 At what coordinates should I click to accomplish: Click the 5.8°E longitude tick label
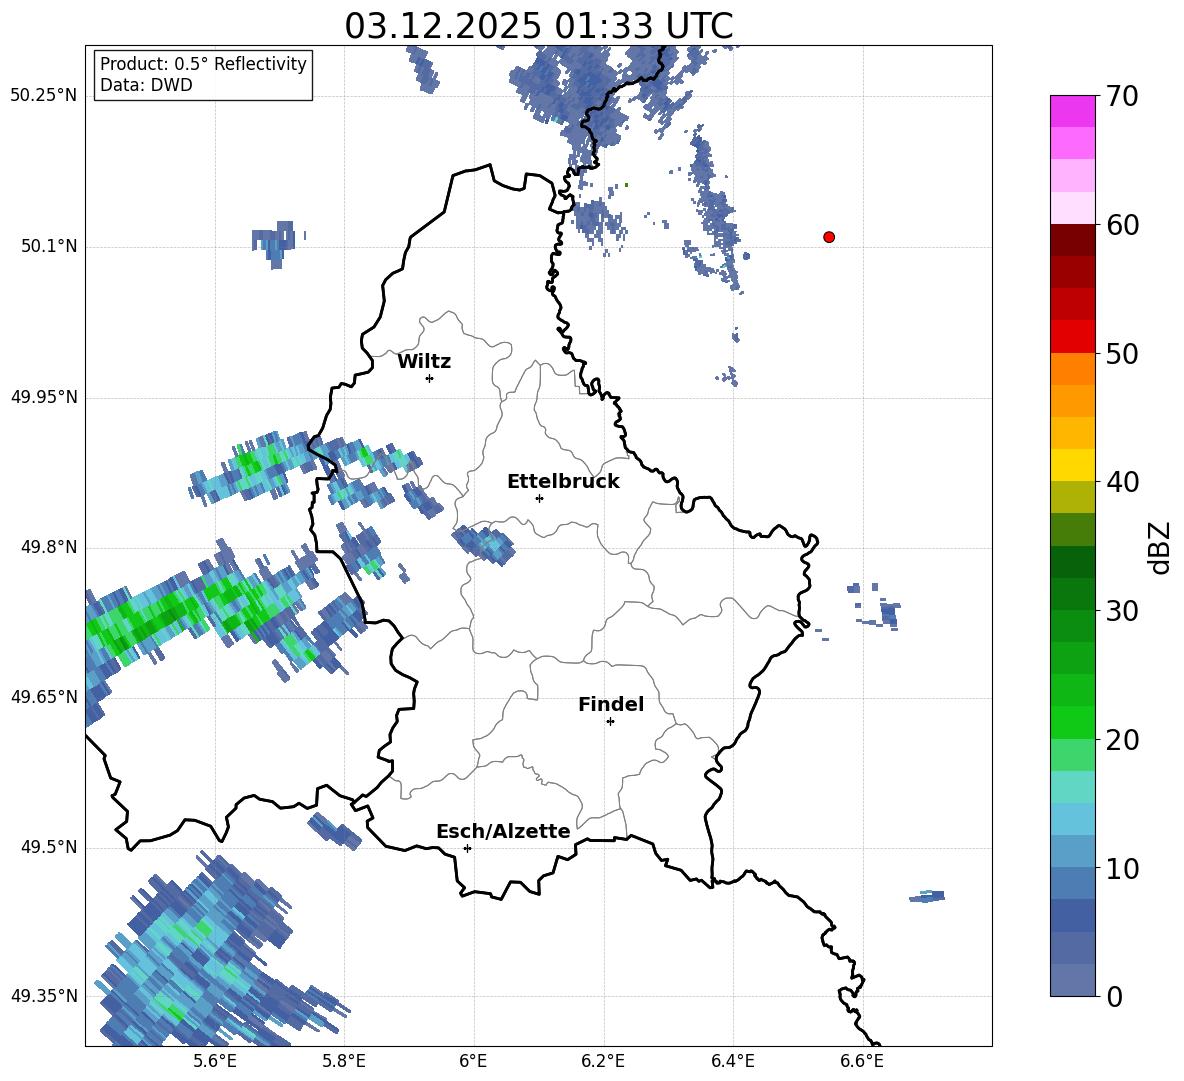(344, 1061)
